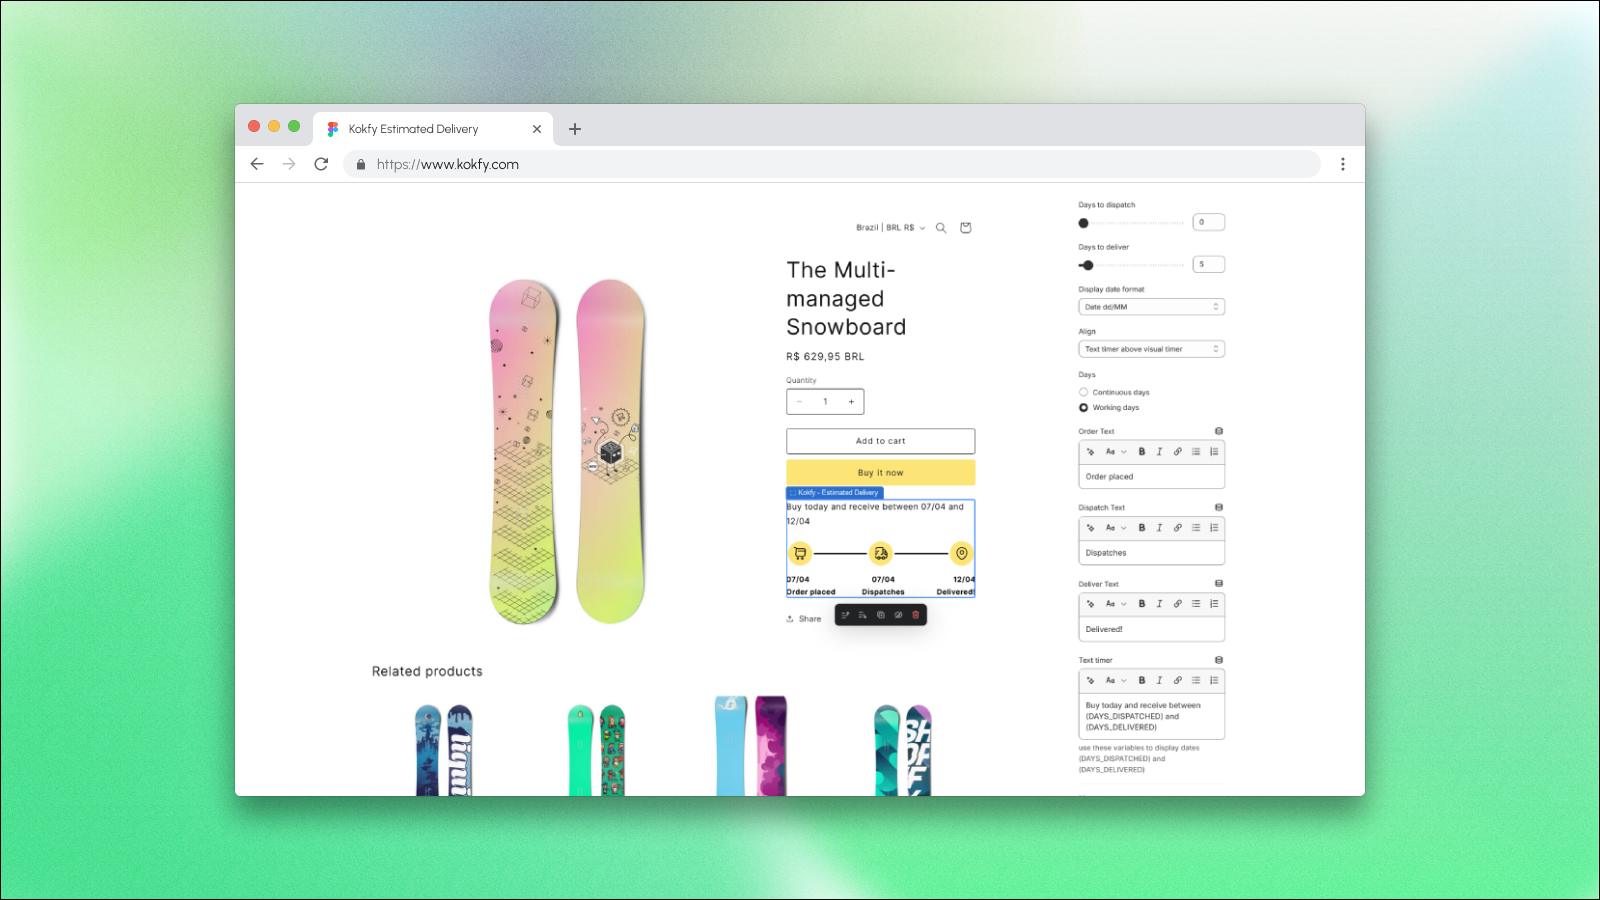Open the Display date format dropdown
Viewport: 1600px width, 900px height.
pos(1152,307)
